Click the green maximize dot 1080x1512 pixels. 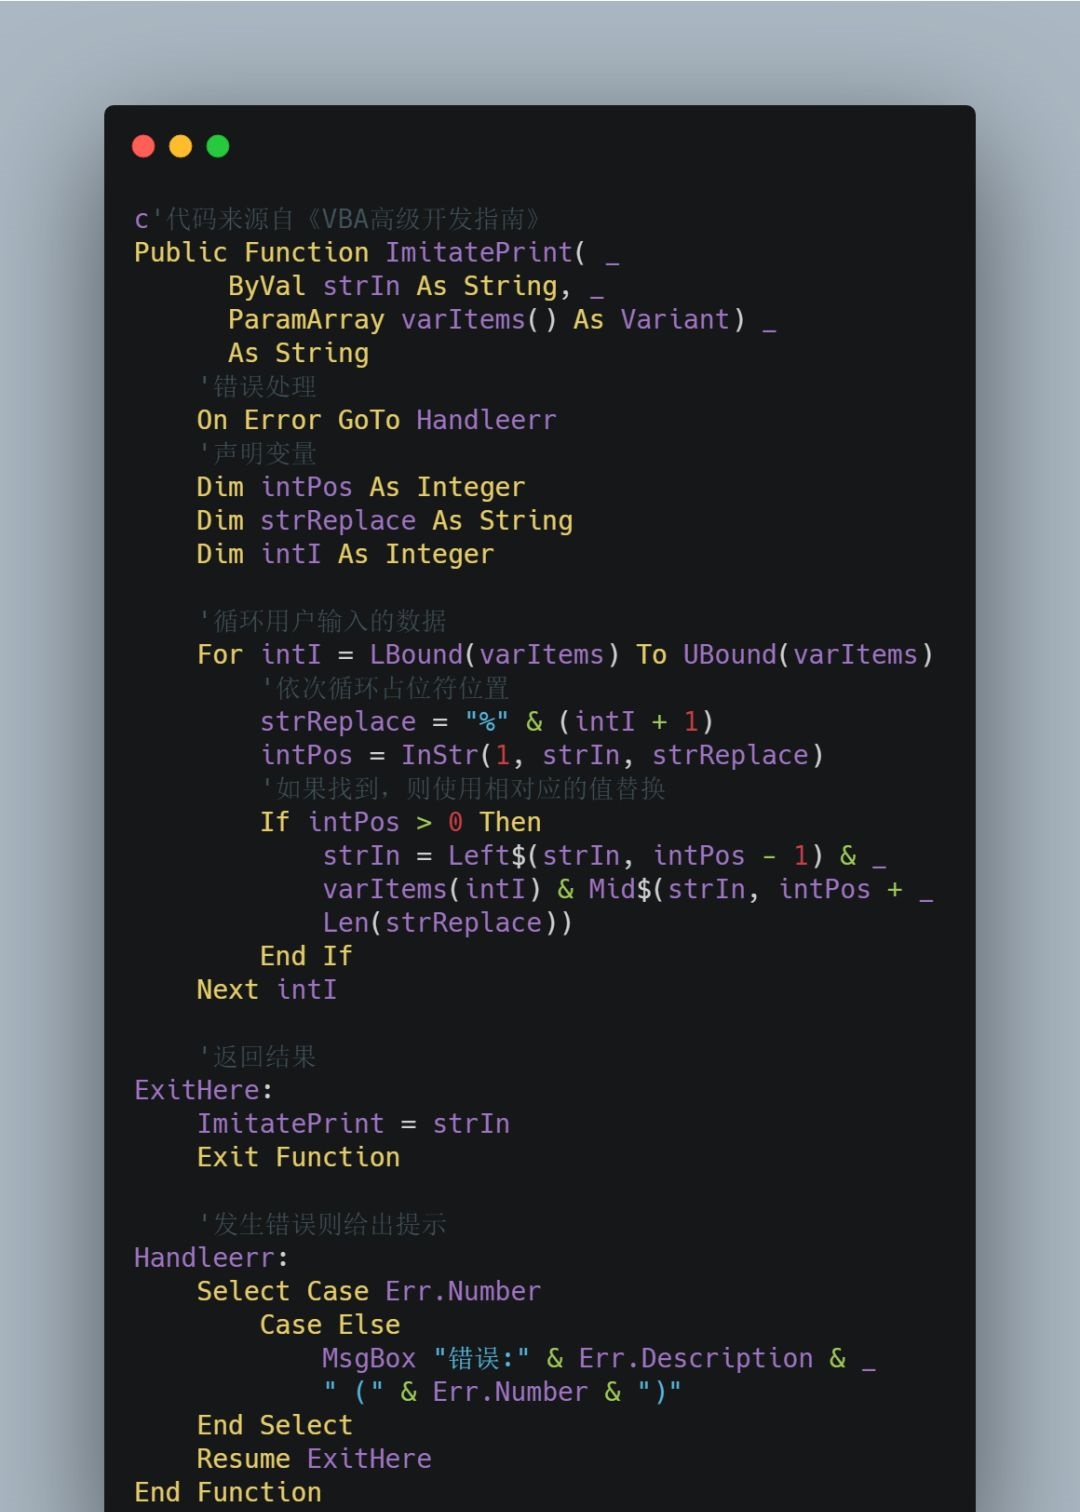[x=217, y=146]
